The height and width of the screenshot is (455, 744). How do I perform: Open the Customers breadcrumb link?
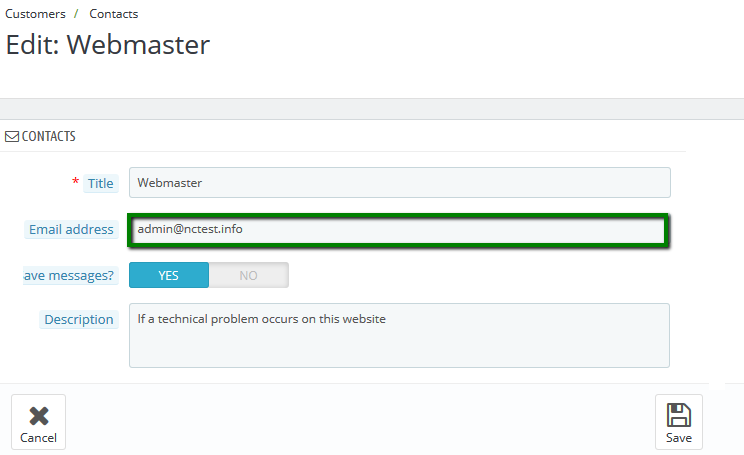point(35,14)
